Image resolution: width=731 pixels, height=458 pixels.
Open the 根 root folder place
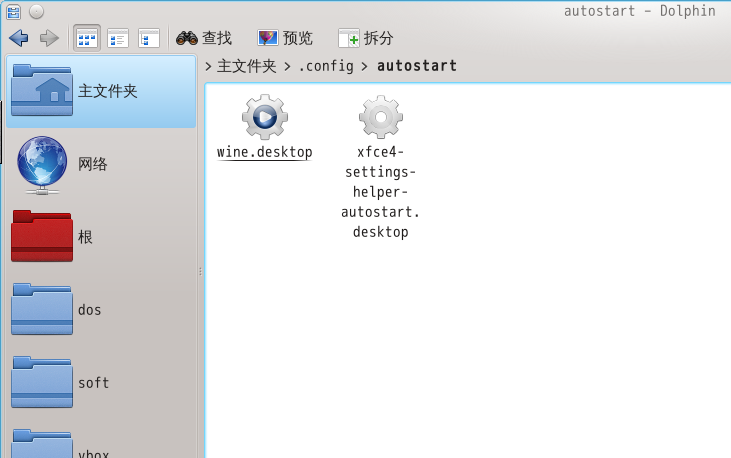101,237
